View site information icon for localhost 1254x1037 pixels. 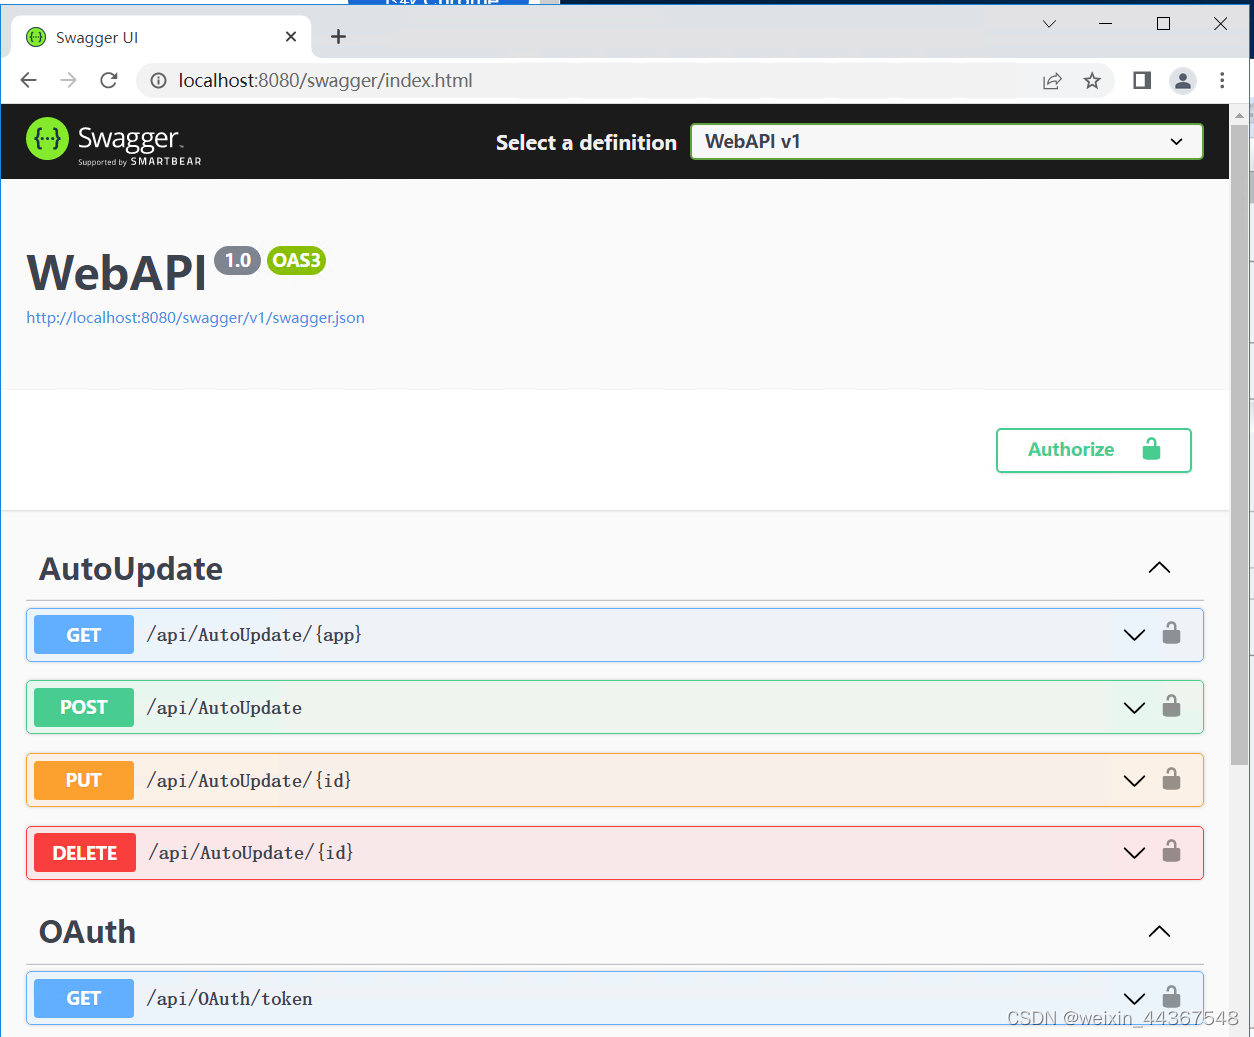(158, 81)
